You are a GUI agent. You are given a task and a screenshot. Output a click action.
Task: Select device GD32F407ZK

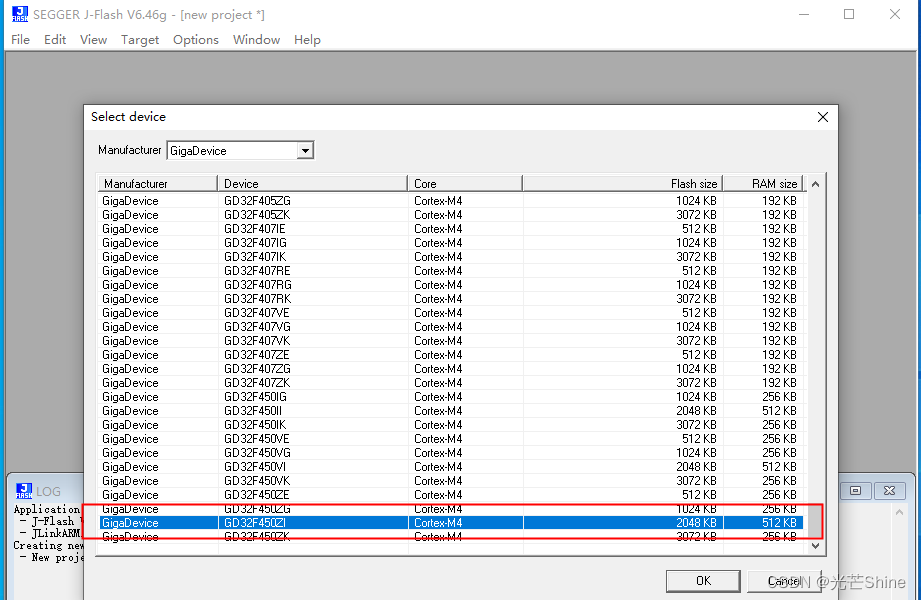pyautogui.click(x=451, y=383)
